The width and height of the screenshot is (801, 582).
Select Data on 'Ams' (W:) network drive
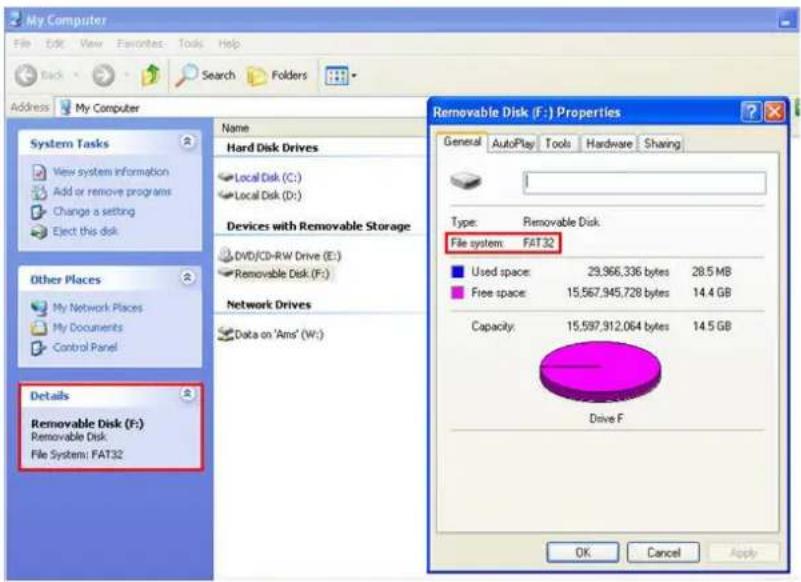point(279,334)
